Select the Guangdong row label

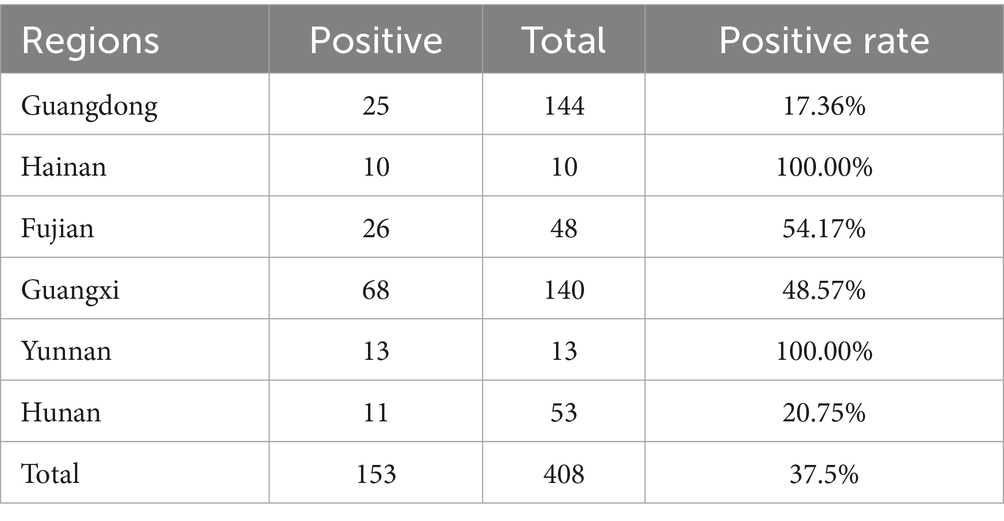(89, 107)
